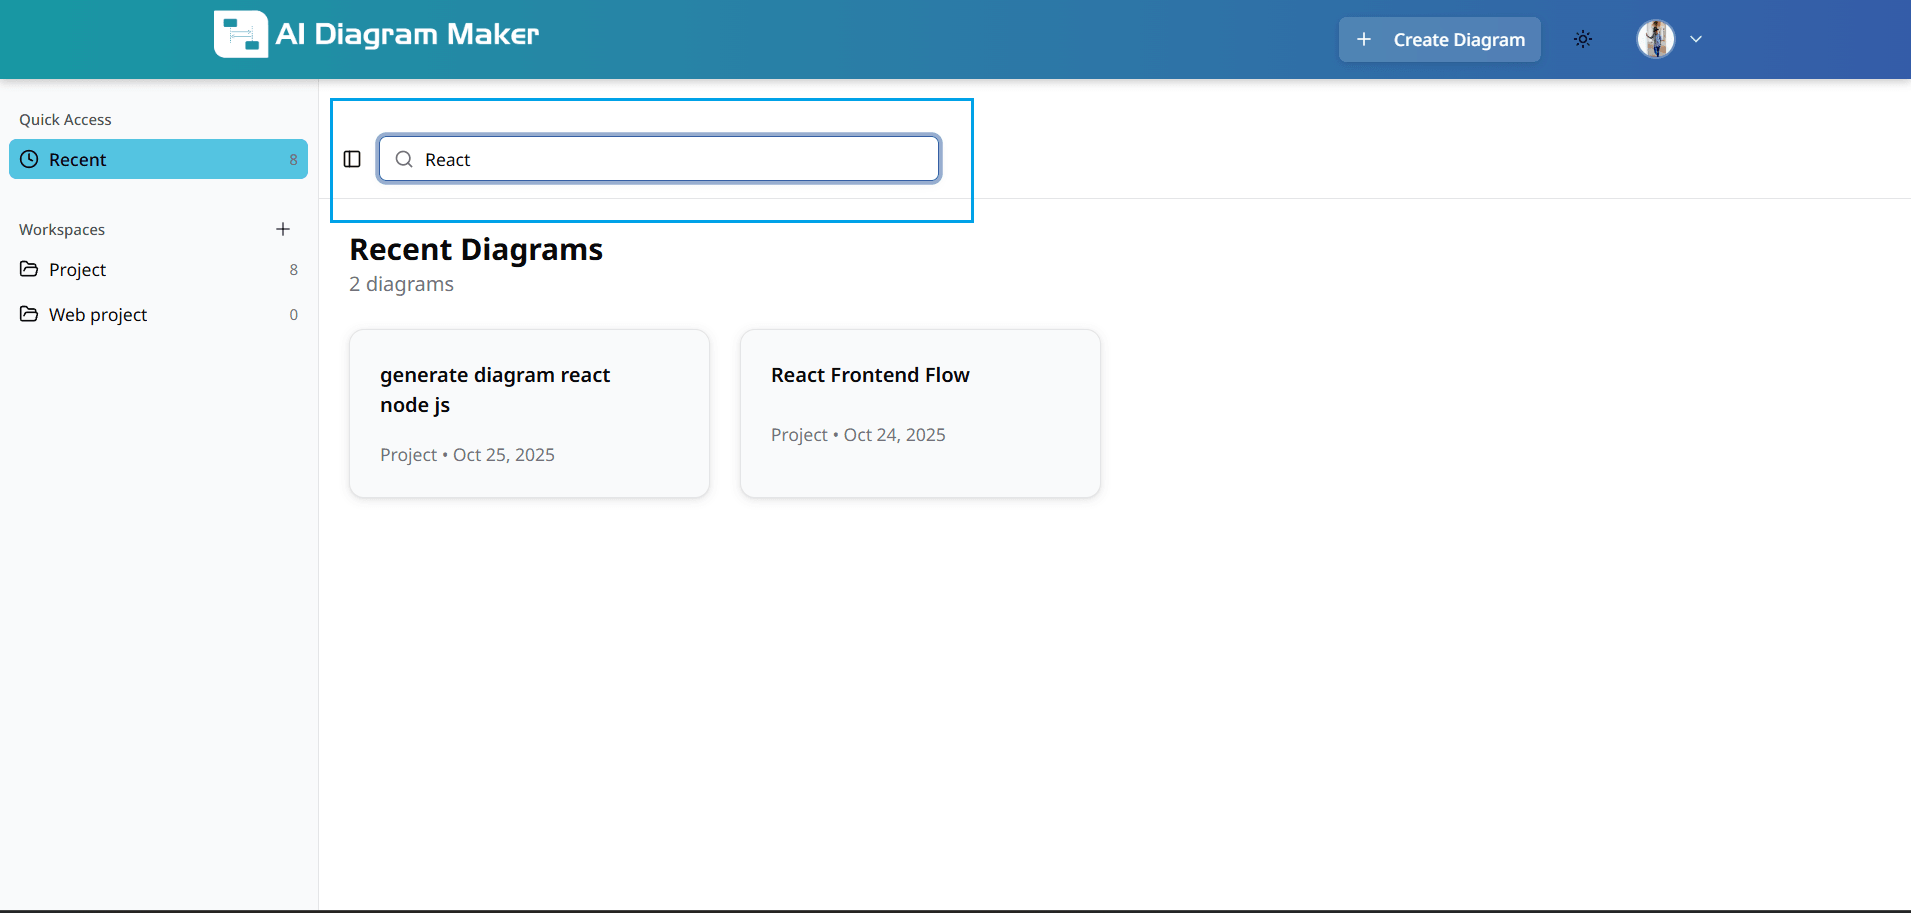Click the folder icon beside Project workspace
Screen dimensions: 1911x913
pyautogui.click(x=29, y=269)
